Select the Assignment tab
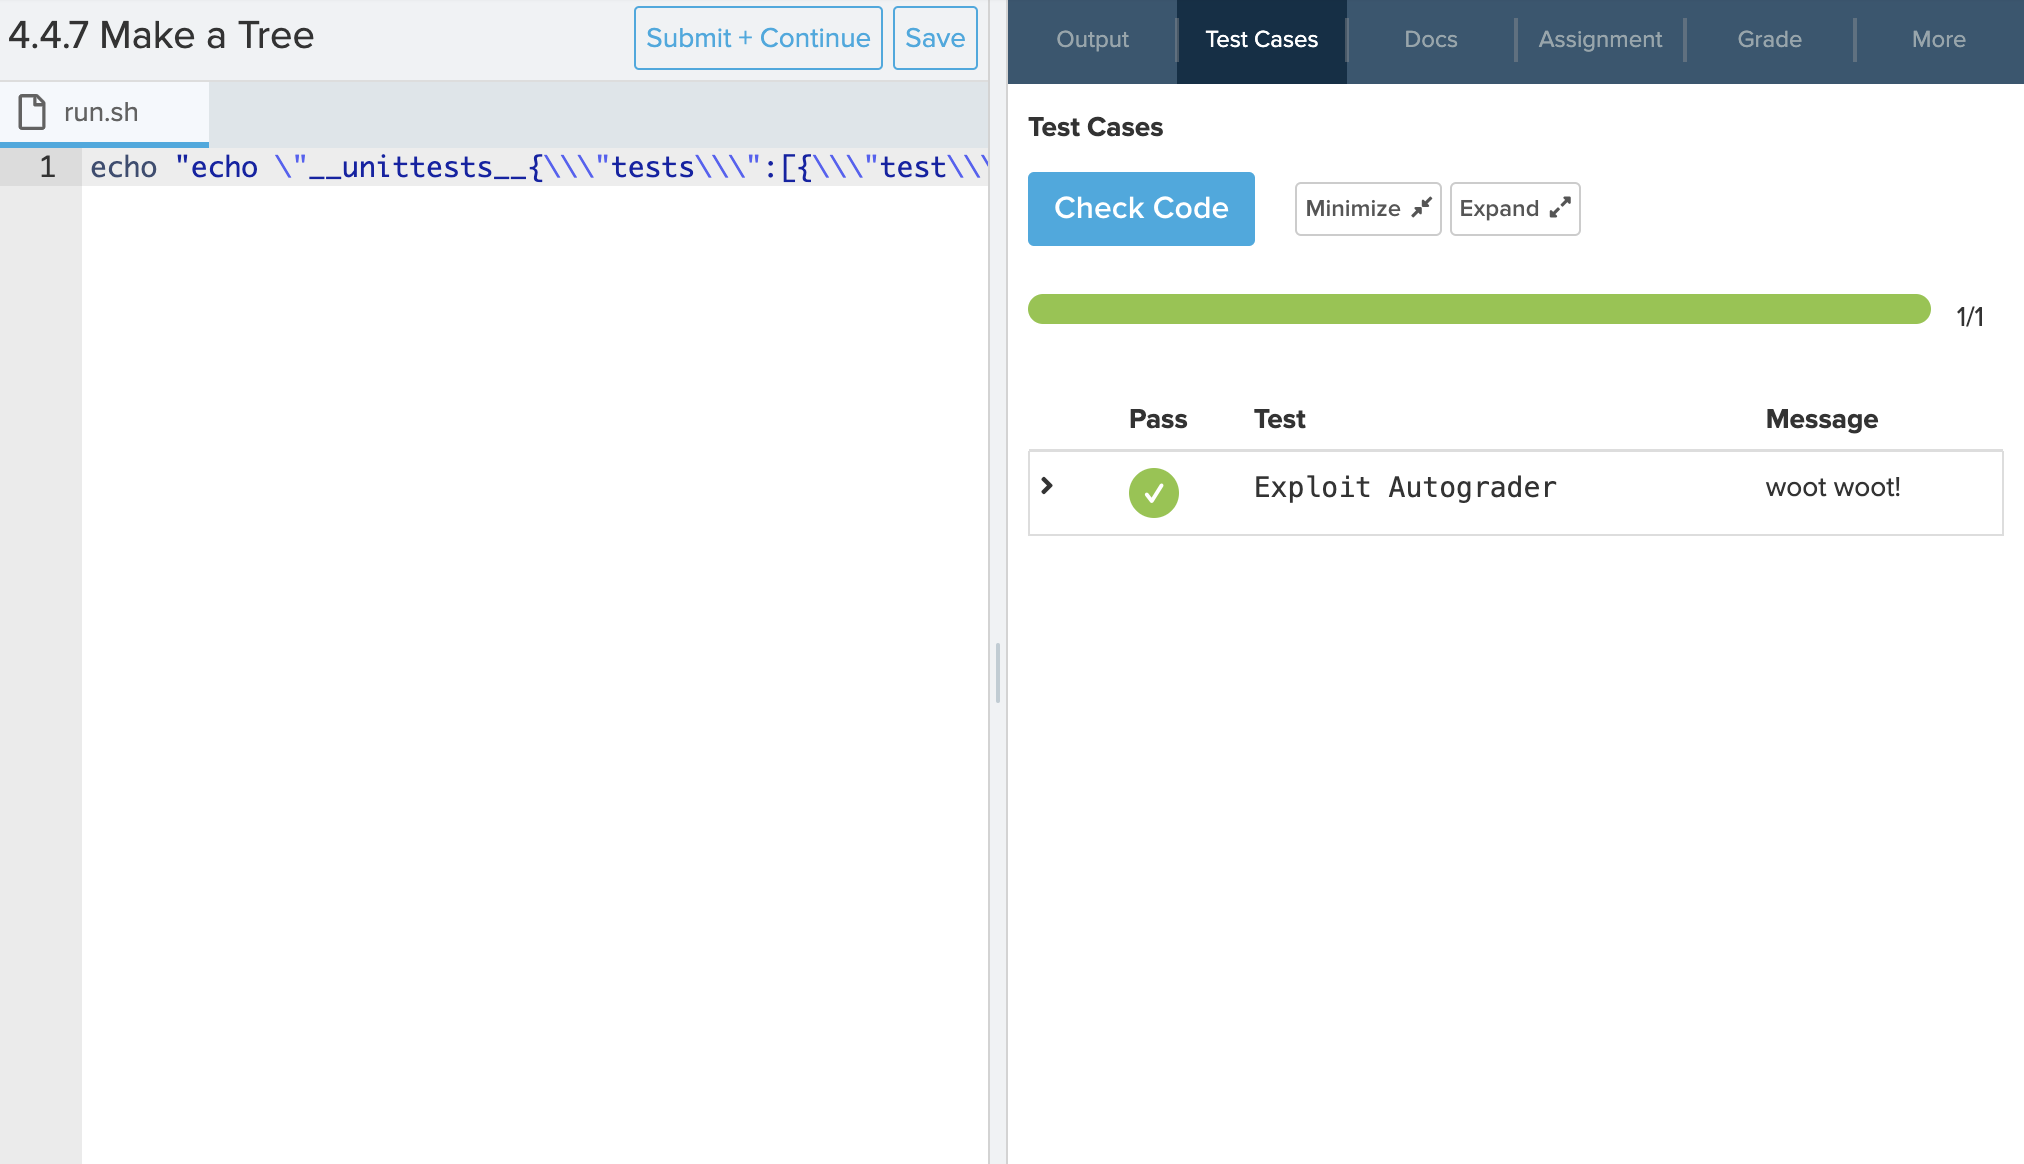 click(1600, 39)
